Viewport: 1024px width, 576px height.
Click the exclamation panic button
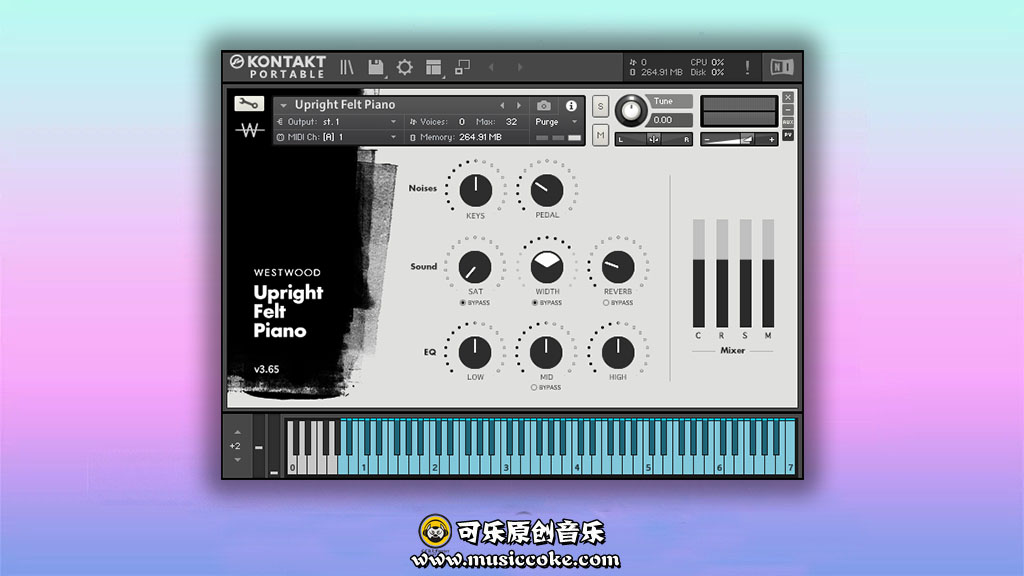point(747,67)
